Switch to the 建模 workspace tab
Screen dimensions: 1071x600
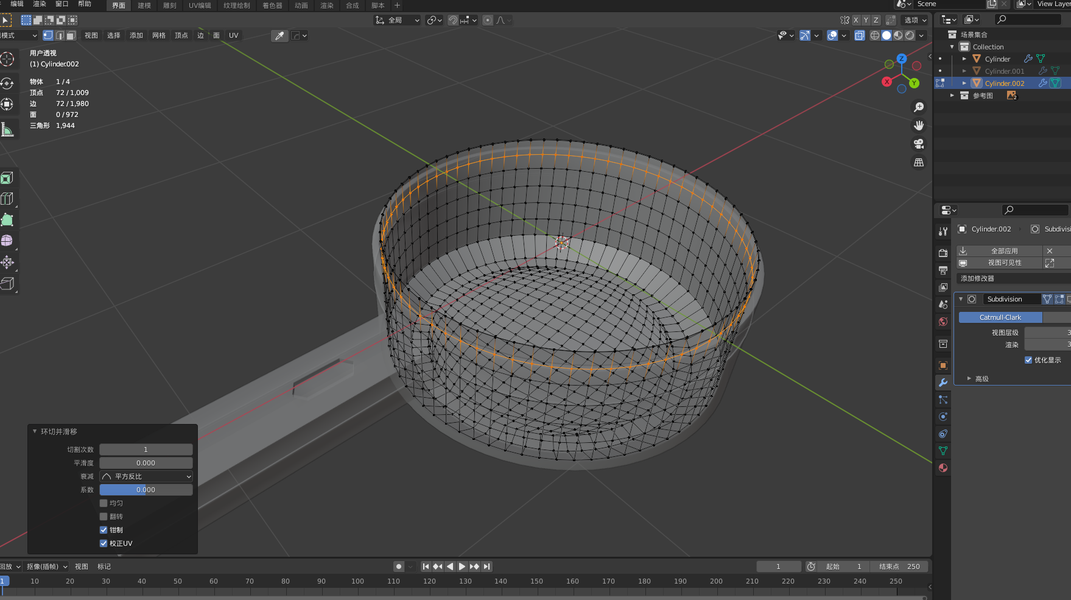click(x=144, y=5)
